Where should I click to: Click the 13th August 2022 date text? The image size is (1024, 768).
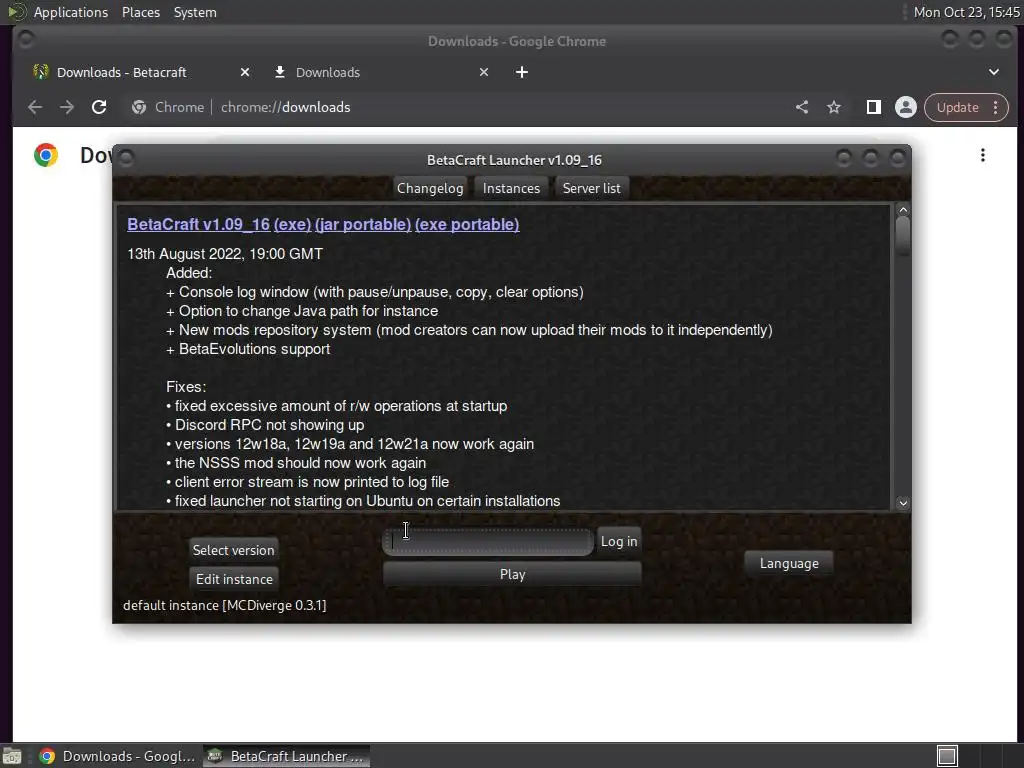(225, 254)
